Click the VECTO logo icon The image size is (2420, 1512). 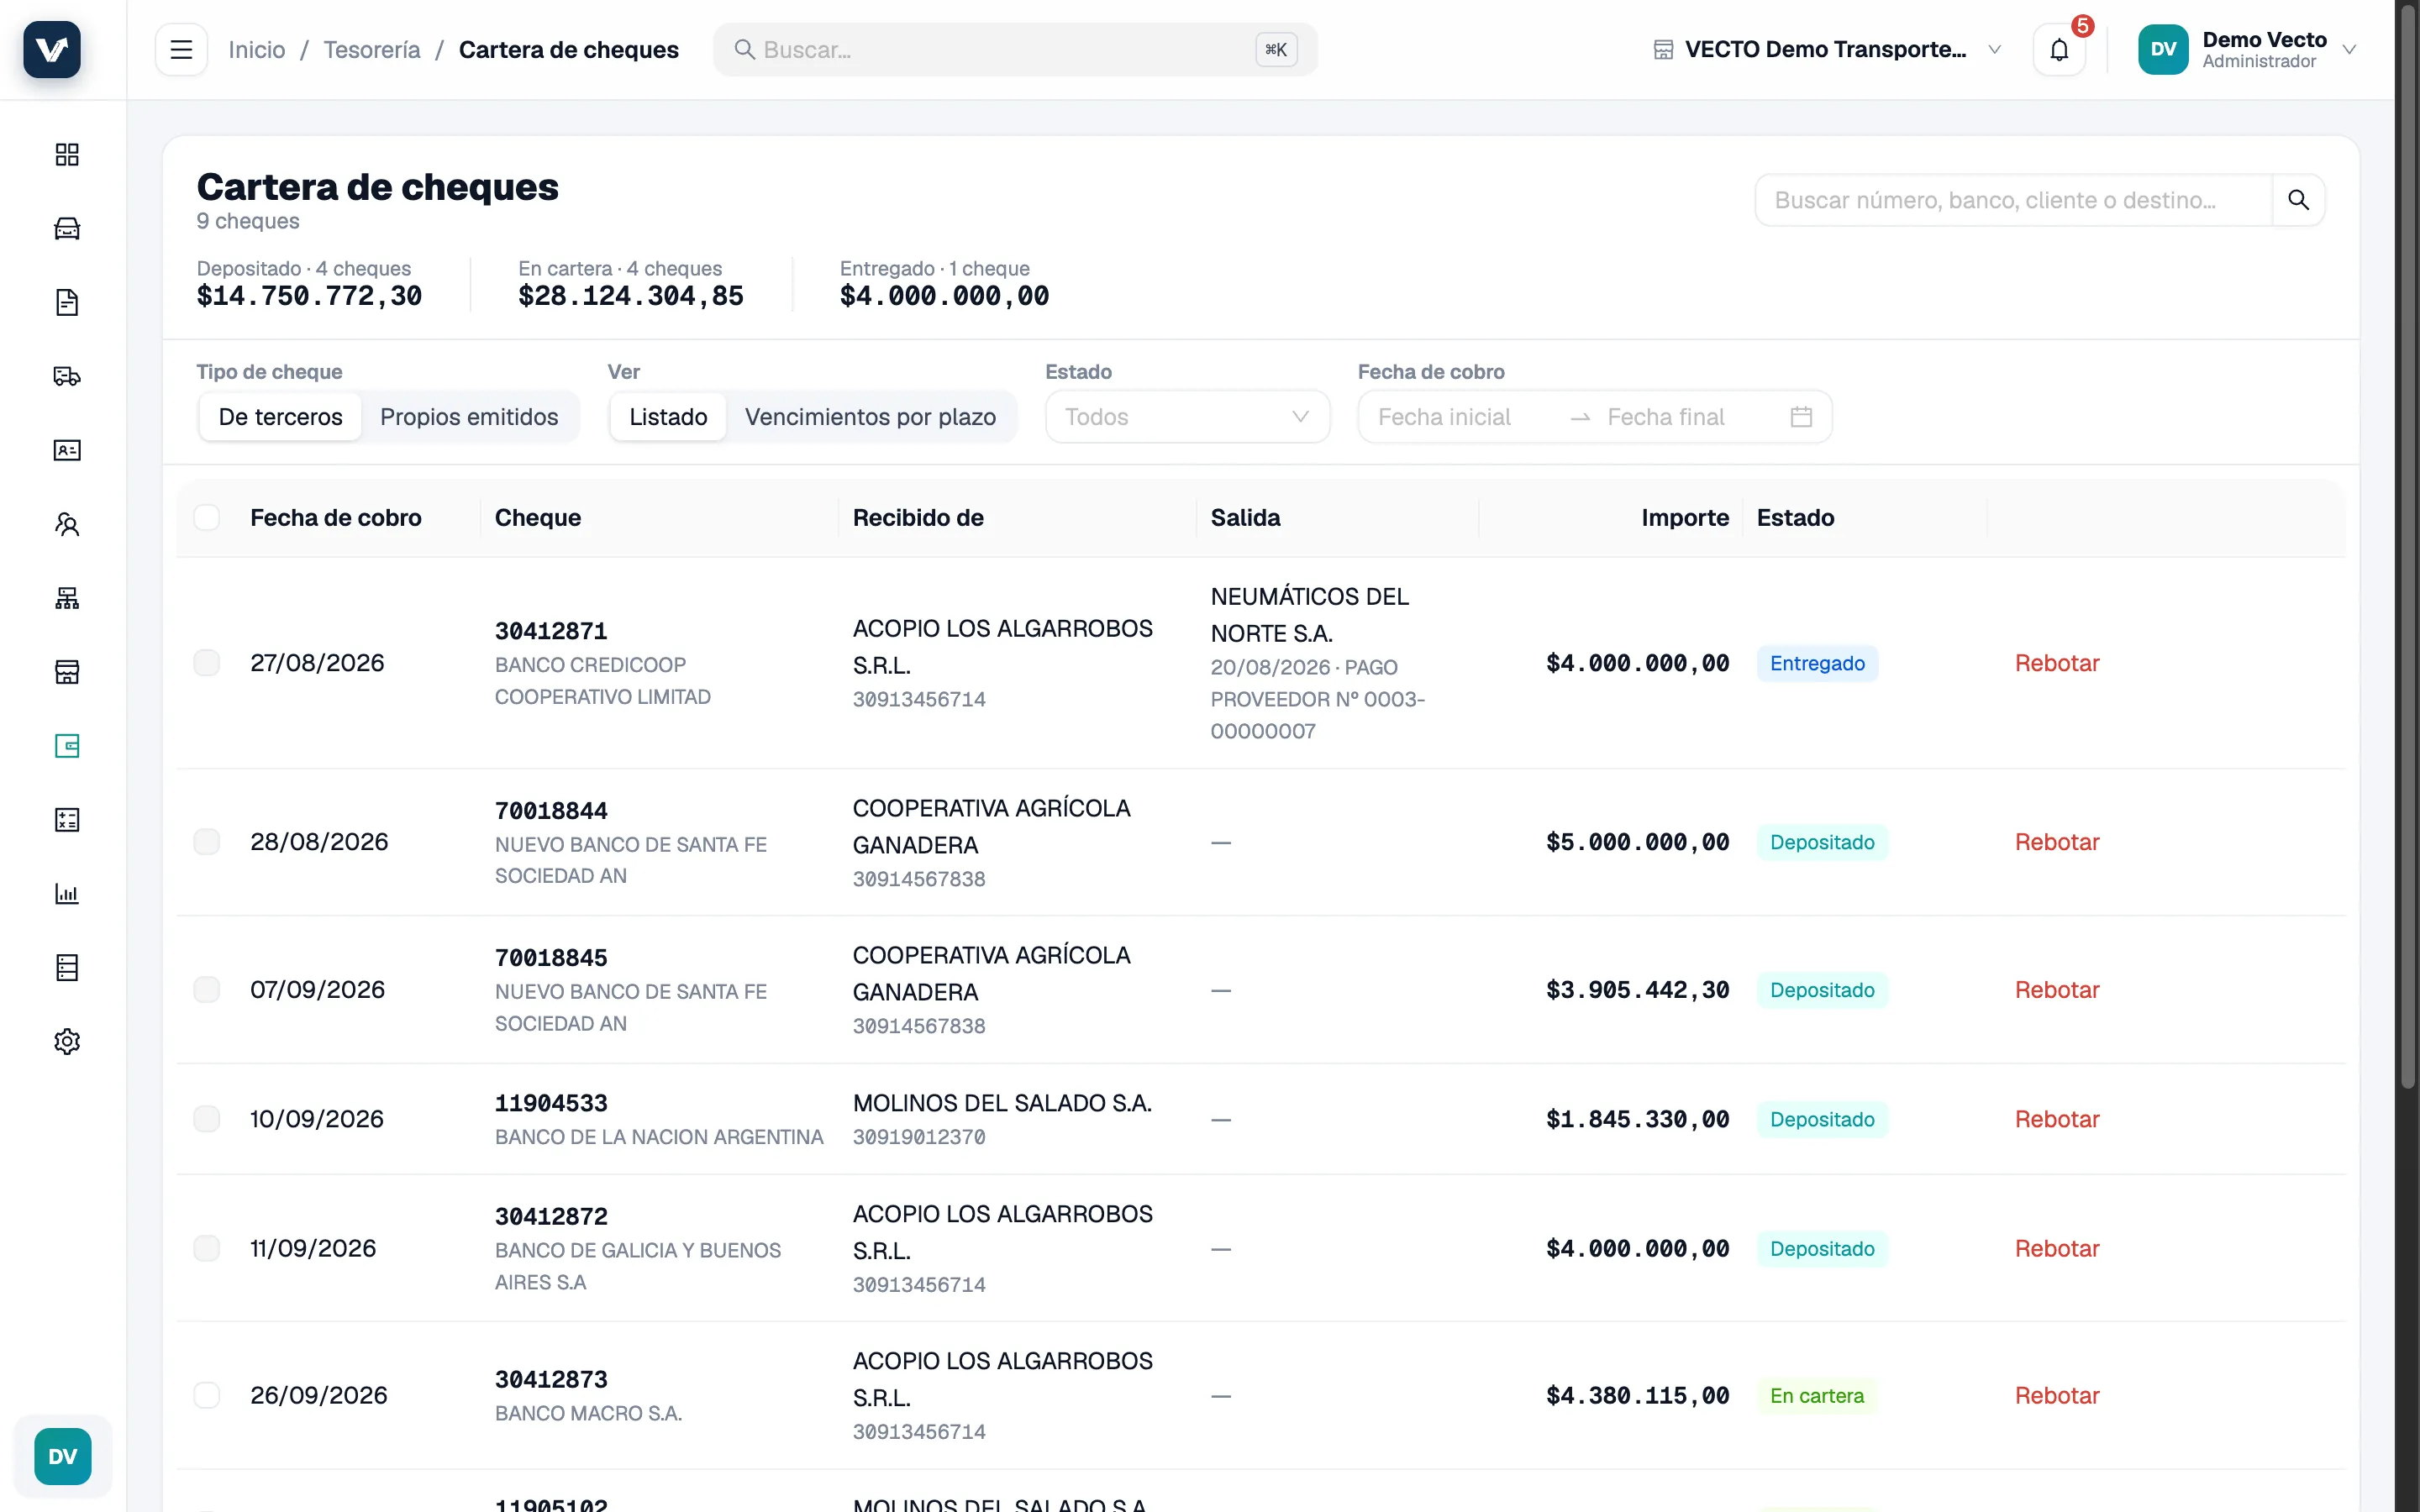52,49
